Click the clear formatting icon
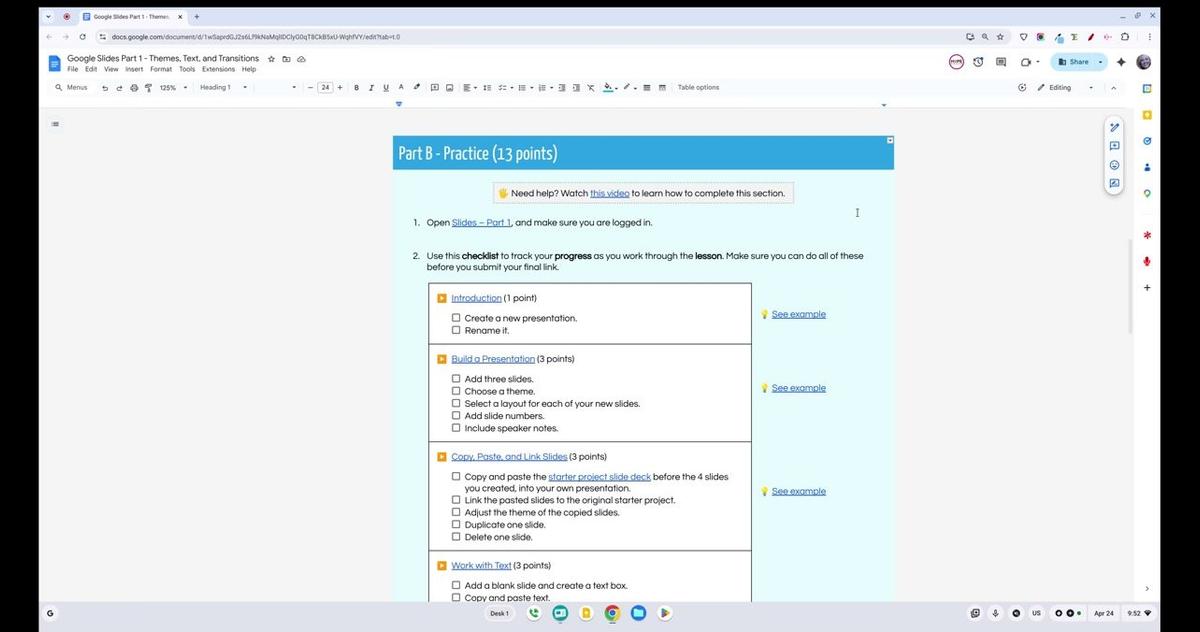 pos(590,87)
